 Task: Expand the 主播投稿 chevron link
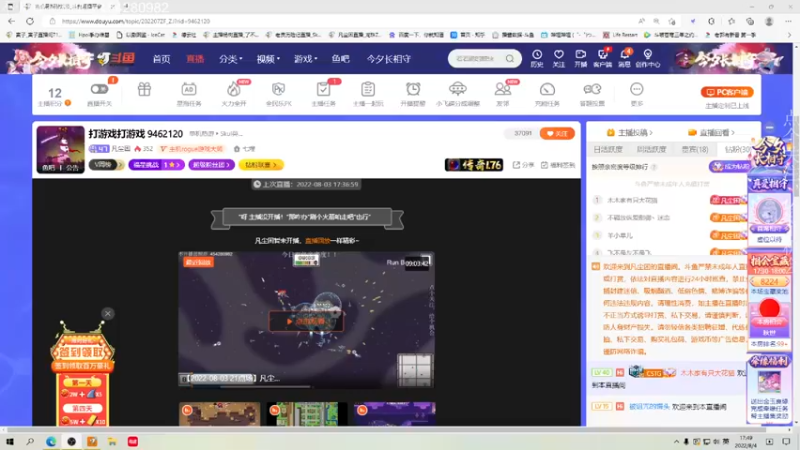(630, 133)
